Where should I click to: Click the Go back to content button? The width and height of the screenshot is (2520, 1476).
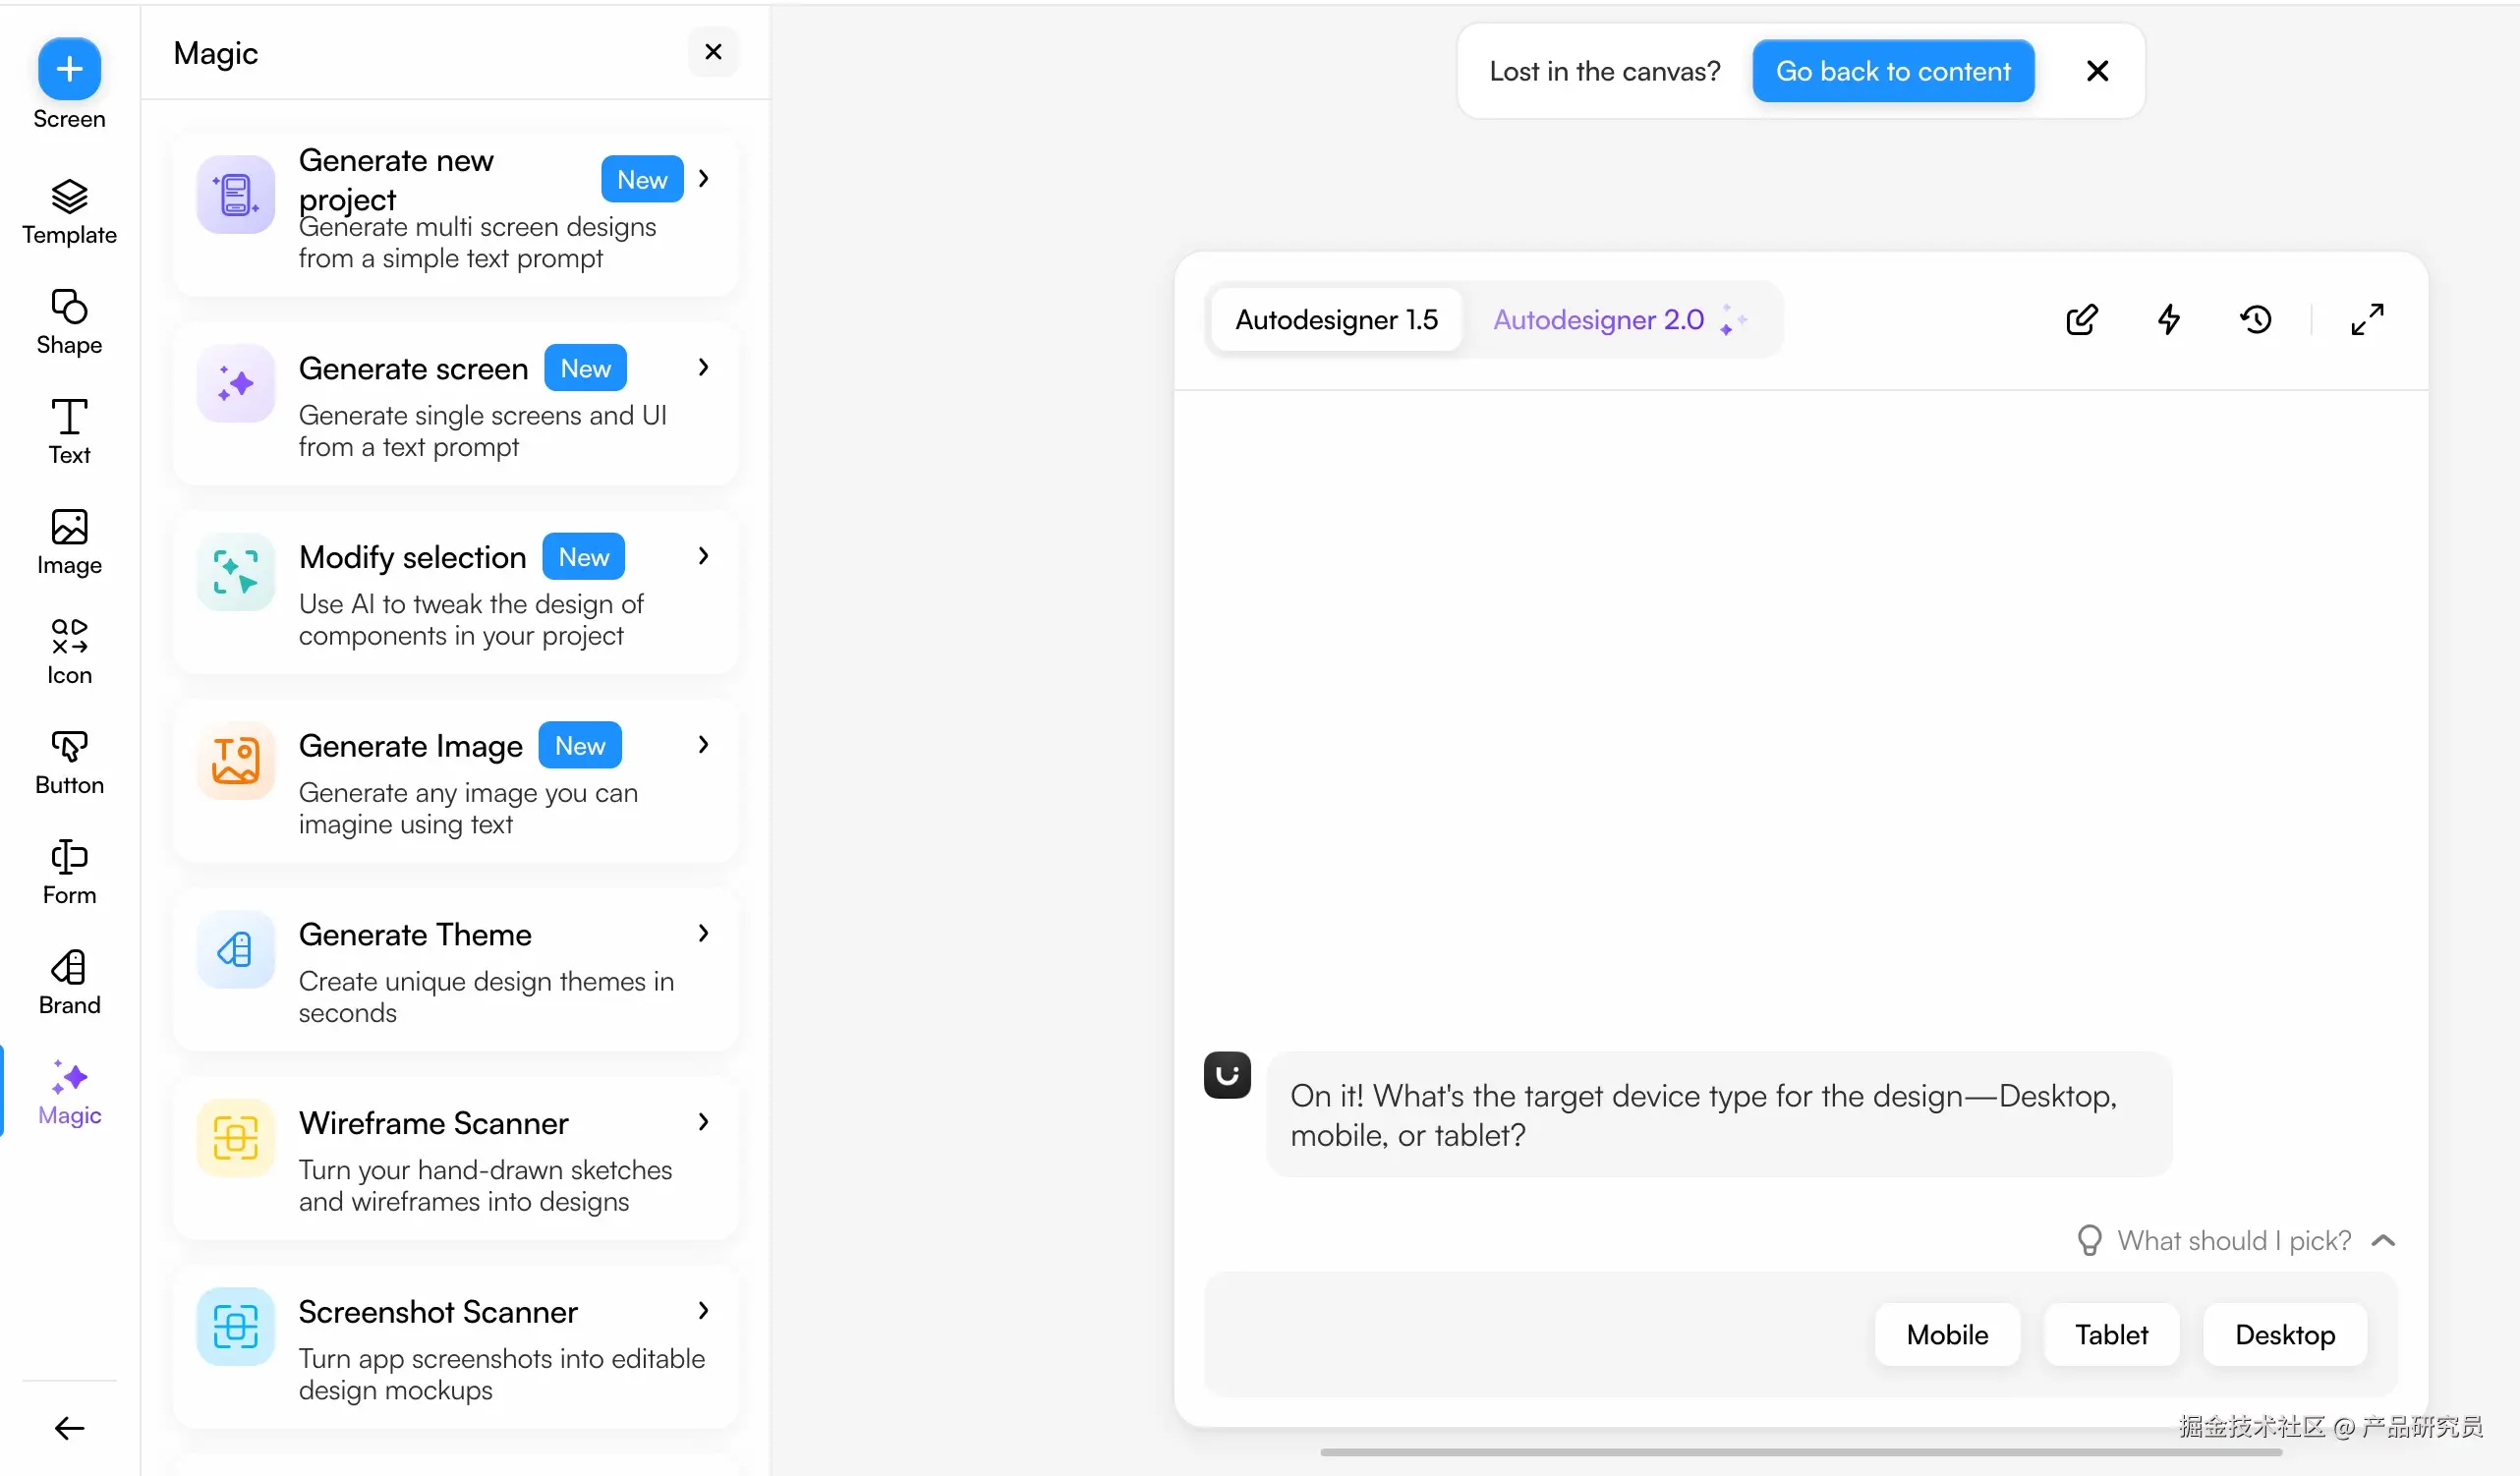coord(1892,71)
